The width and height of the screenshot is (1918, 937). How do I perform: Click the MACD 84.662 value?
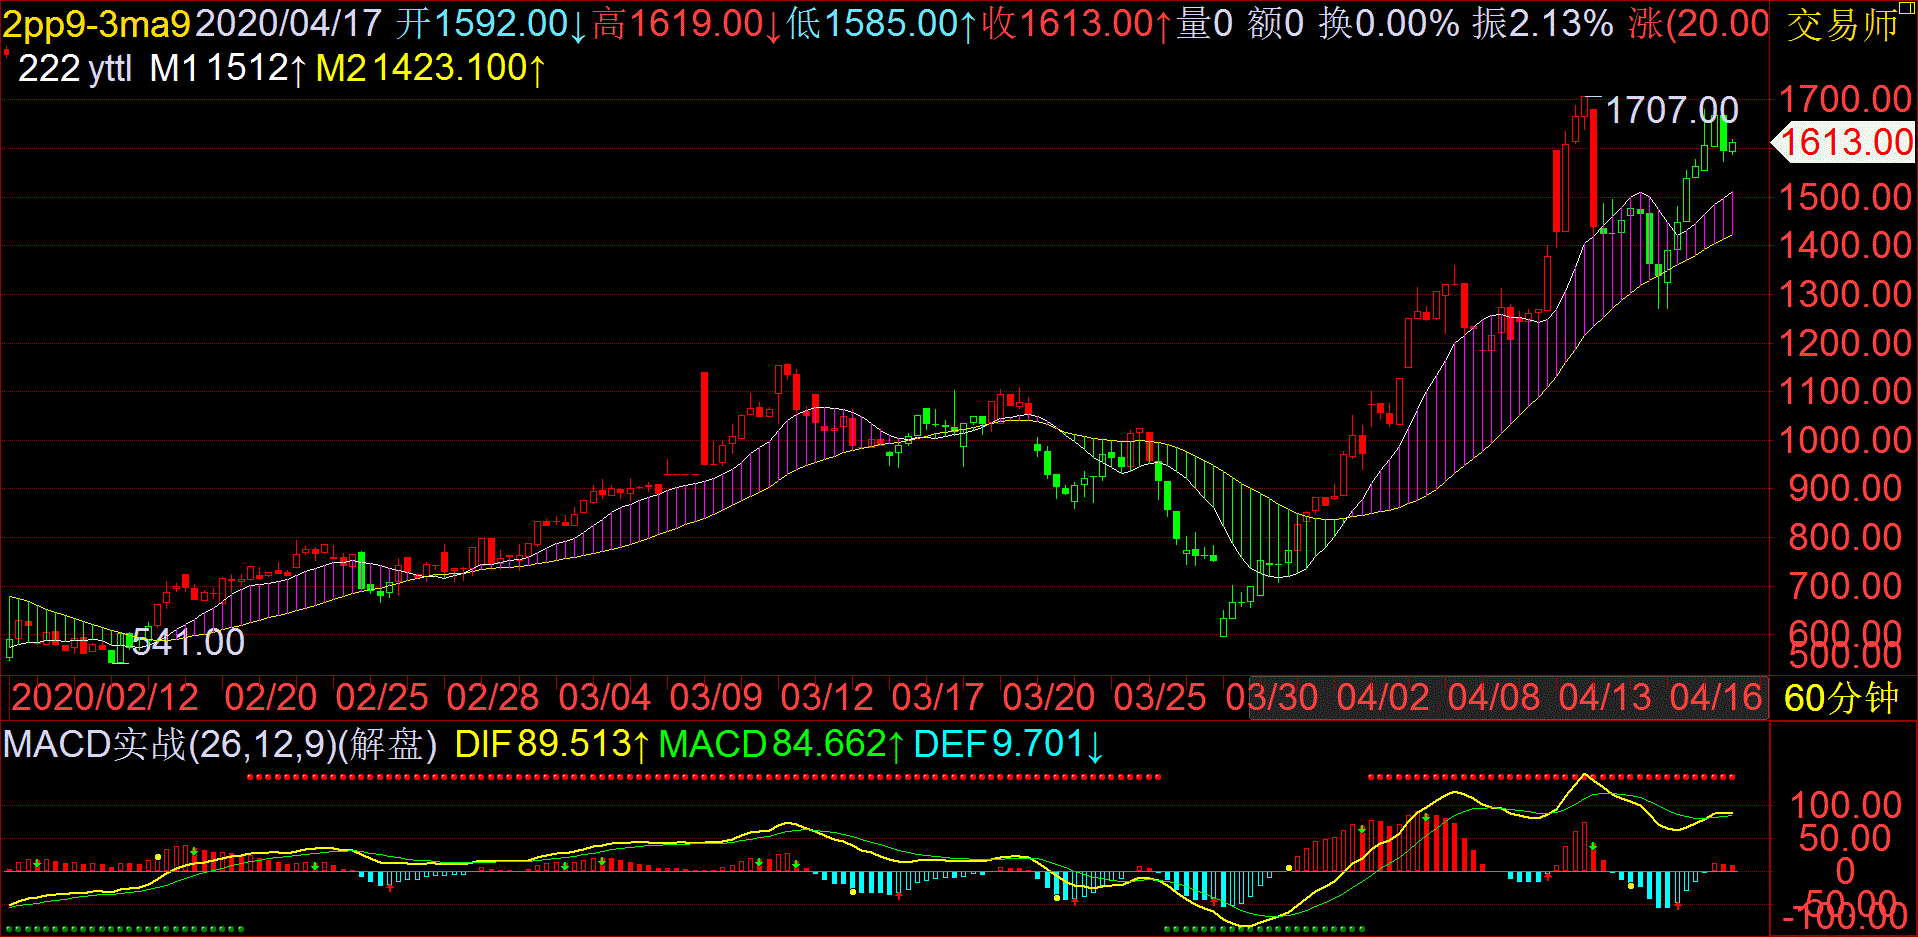tap(783, 745)
